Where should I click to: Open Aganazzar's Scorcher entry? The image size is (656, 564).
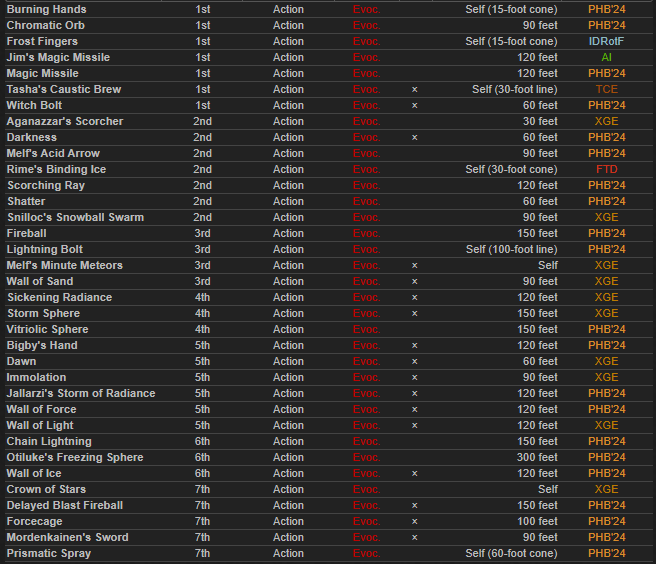point(328,121)
